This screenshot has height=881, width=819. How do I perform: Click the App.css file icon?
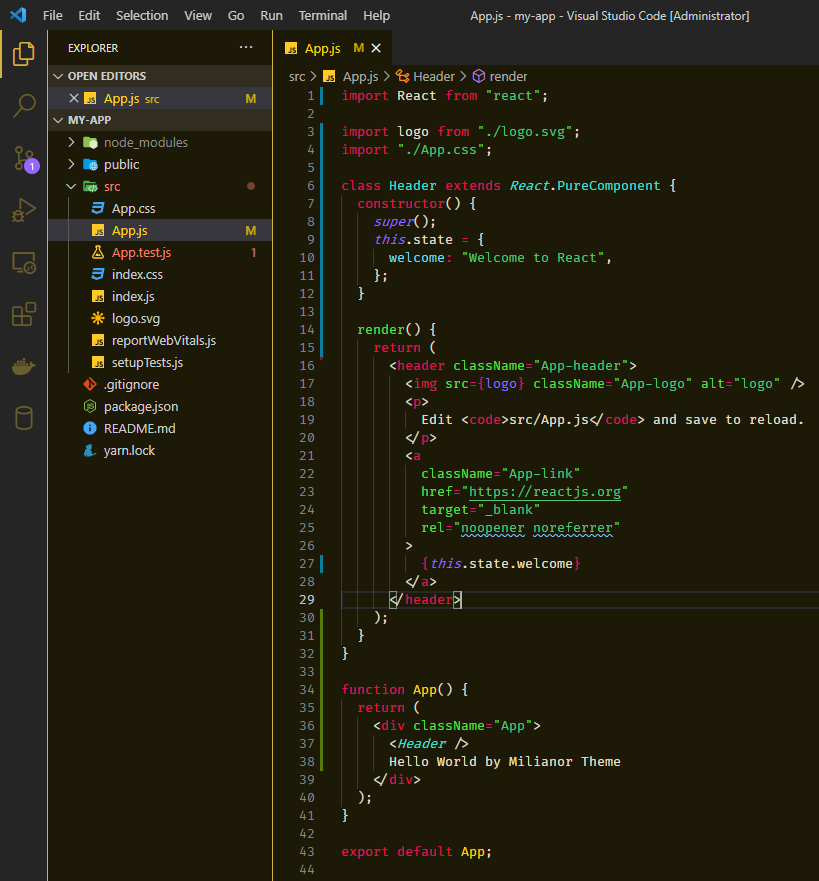pyautogui.click(x=98, y=208)
